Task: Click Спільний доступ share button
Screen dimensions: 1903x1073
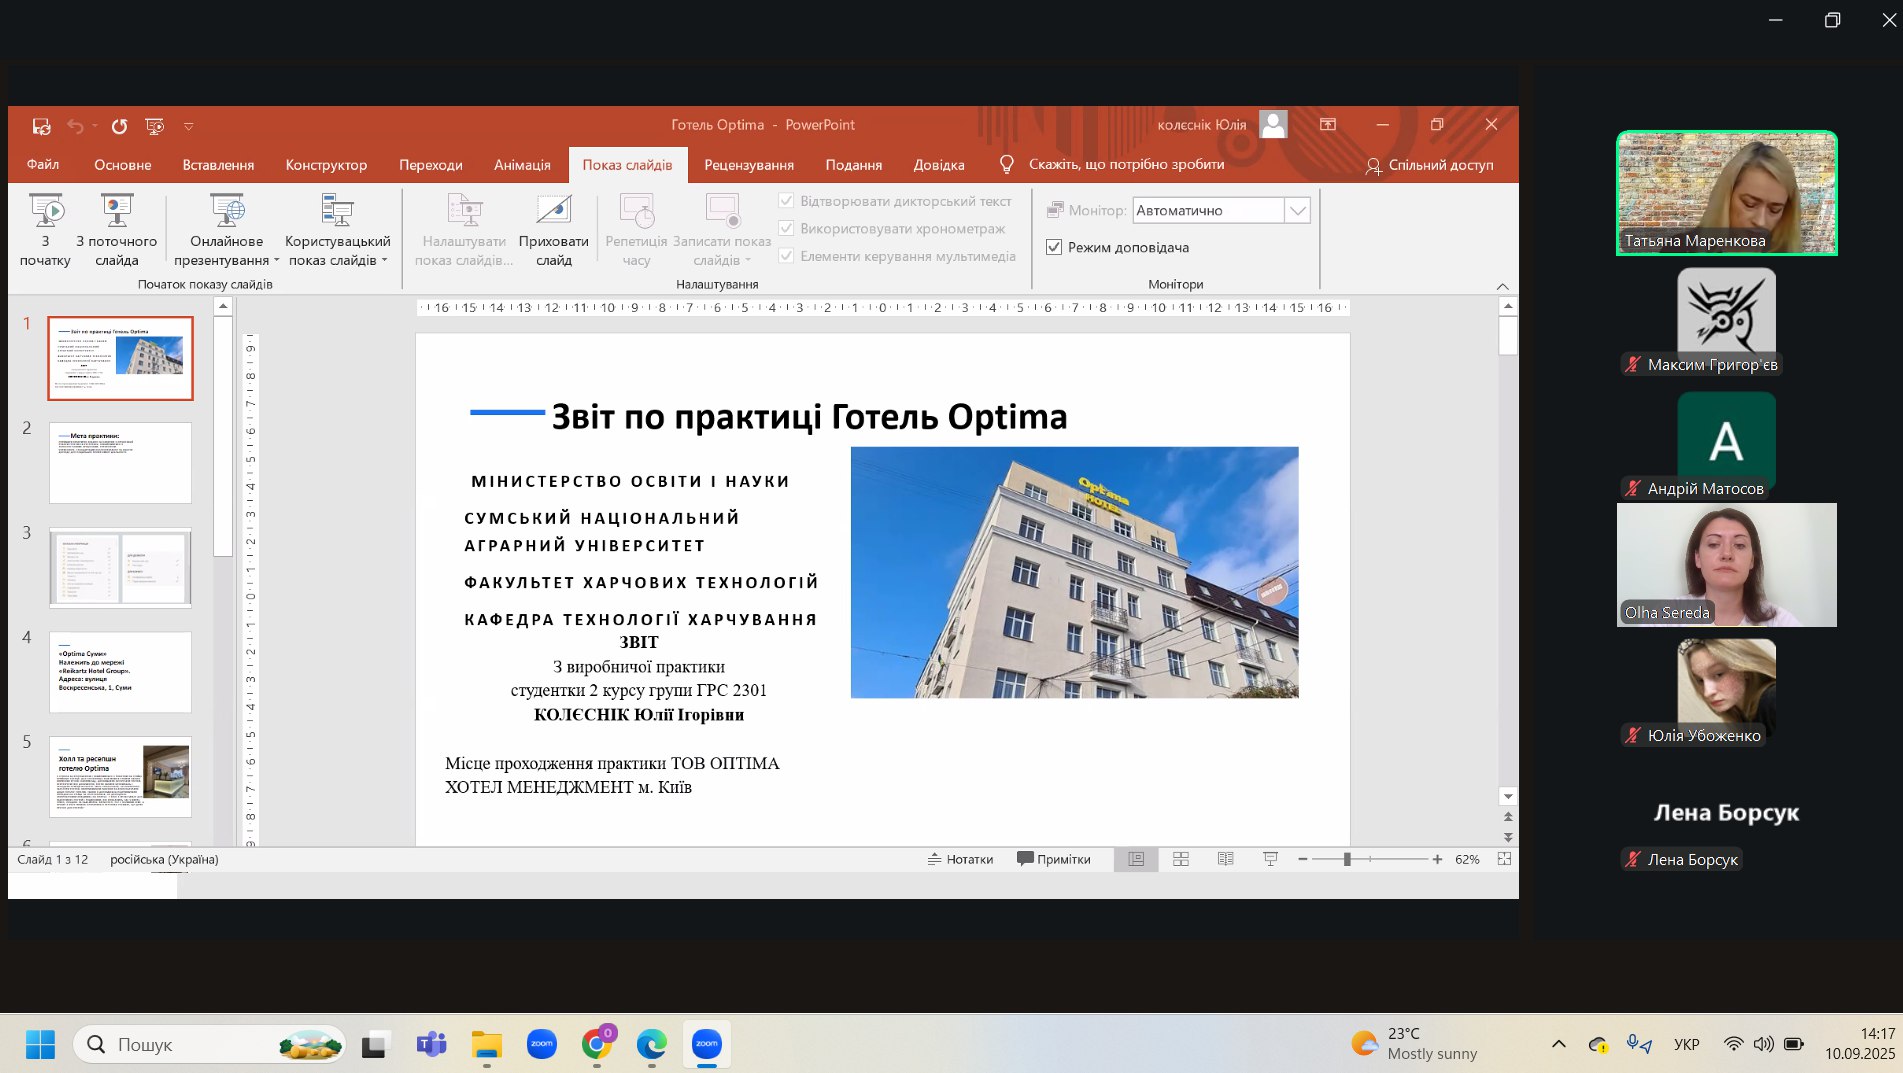Action: tap(1430, 165)
